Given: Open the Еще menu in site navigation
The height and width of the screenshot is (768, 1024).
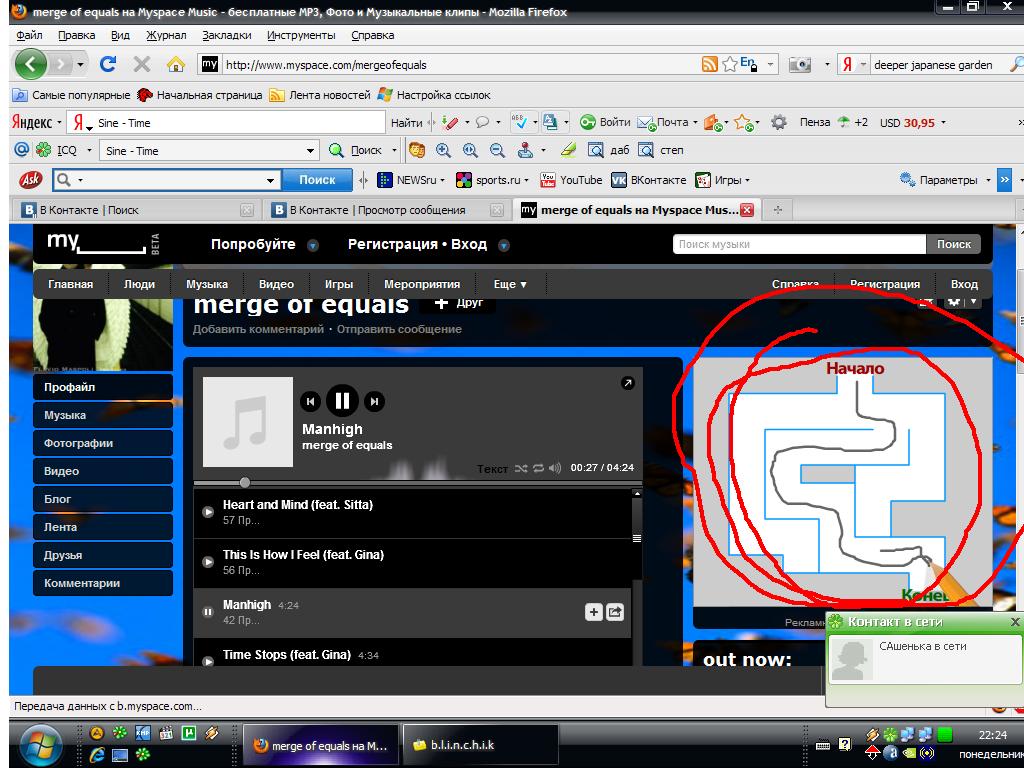Looking at the screenshot, I should click(510, 284).
